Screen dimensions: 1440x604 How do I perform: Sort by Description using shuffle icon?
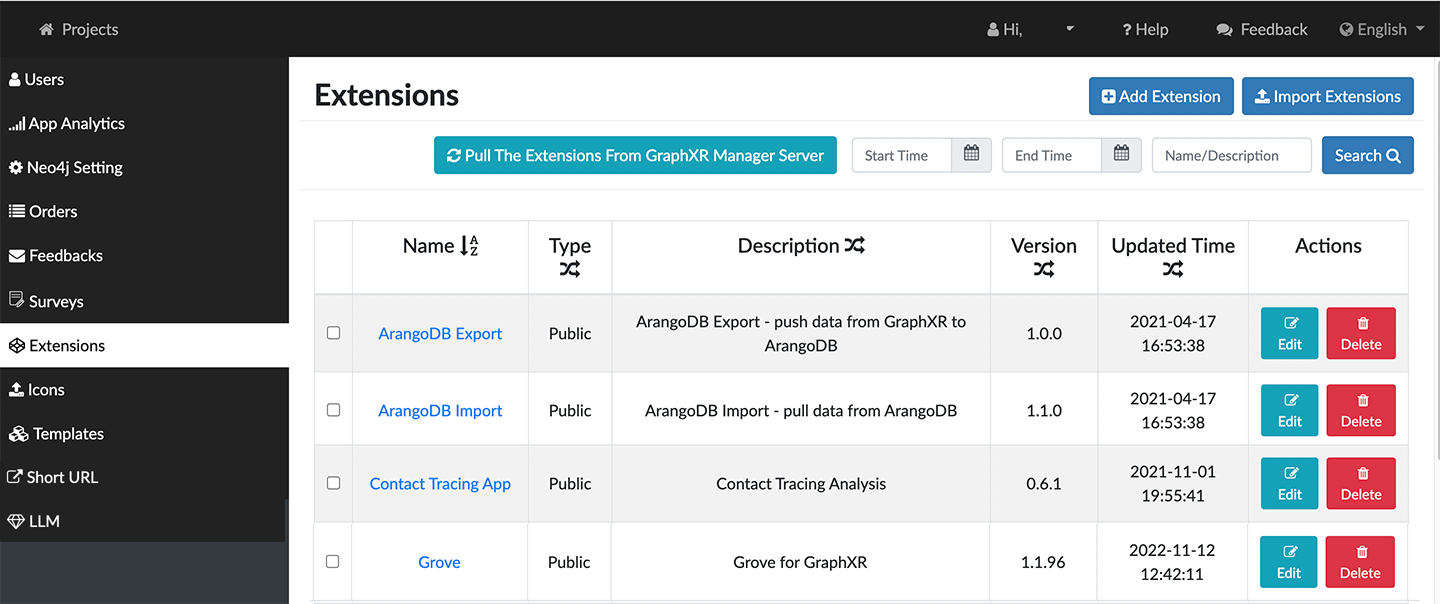854,246
